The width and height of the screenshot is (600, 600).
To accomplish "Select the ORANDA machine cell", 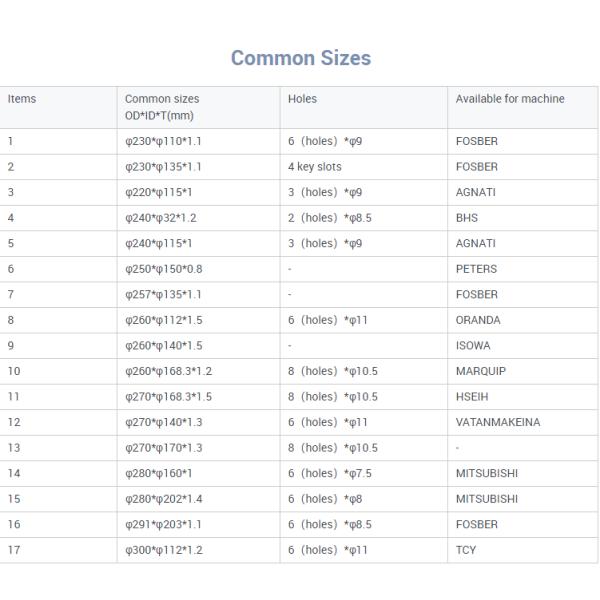I will [478, 320].
